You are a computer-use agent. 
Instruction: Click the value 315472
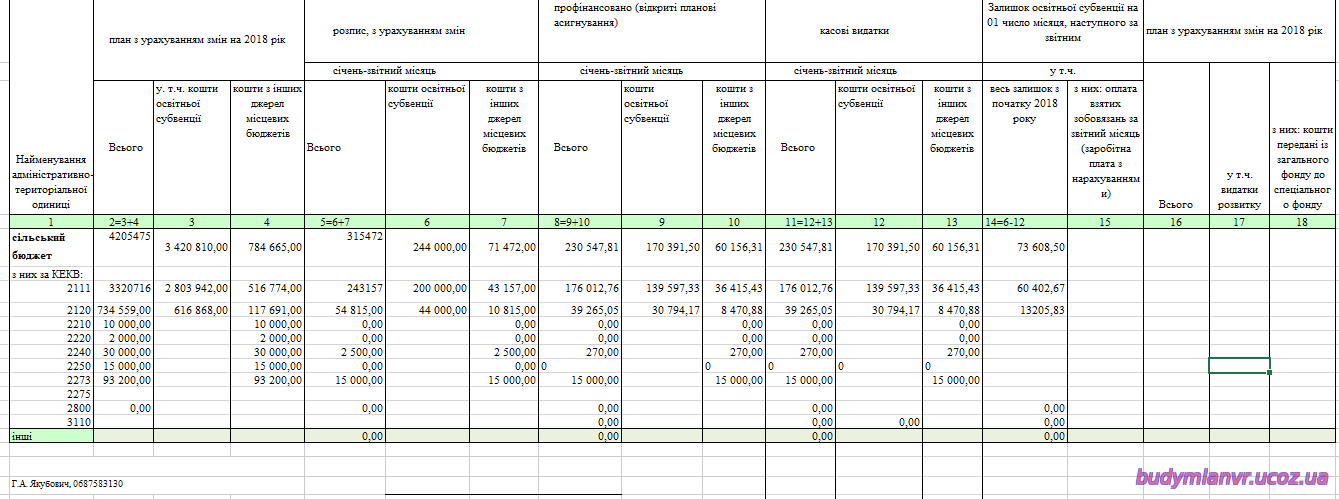(x=344, y=248)
